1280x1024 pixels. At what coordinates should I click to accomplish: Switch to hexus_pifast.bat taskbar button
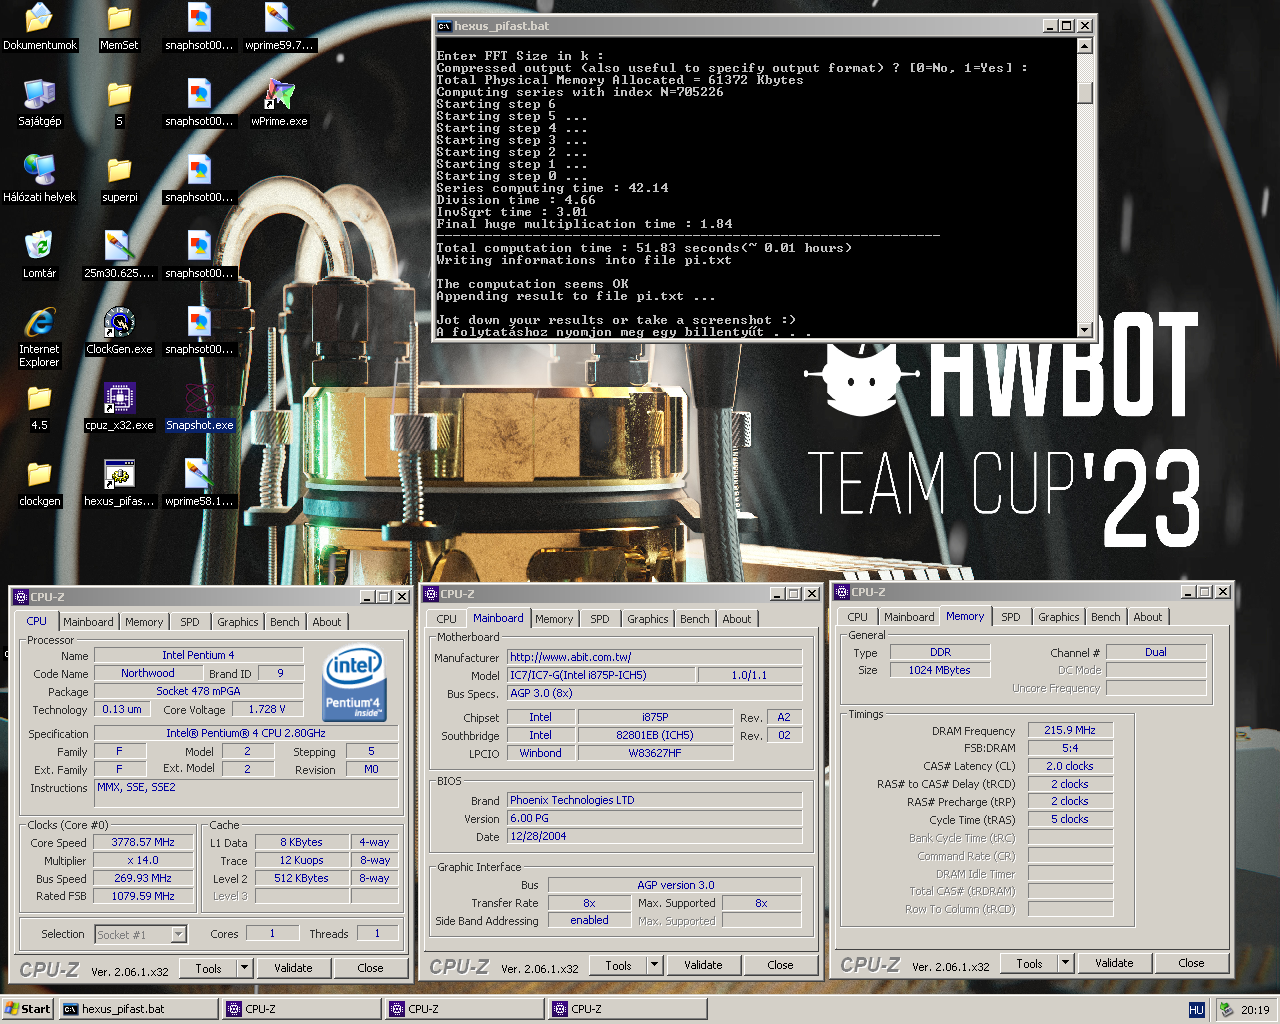pos(138,1009)
